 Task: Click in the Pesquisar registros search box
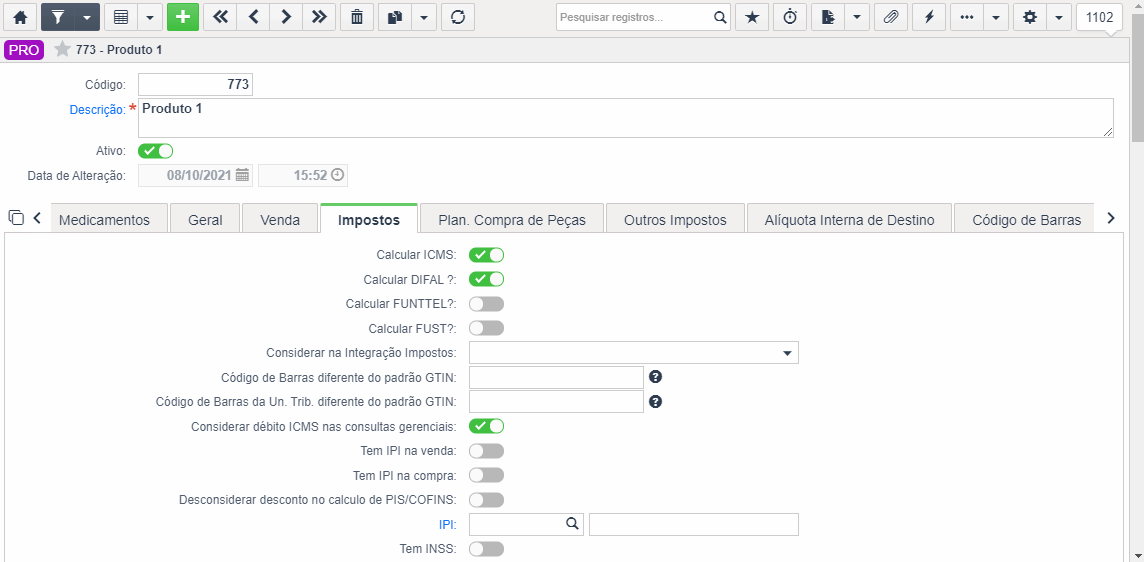pyautogui.click(x=632, y=17)
